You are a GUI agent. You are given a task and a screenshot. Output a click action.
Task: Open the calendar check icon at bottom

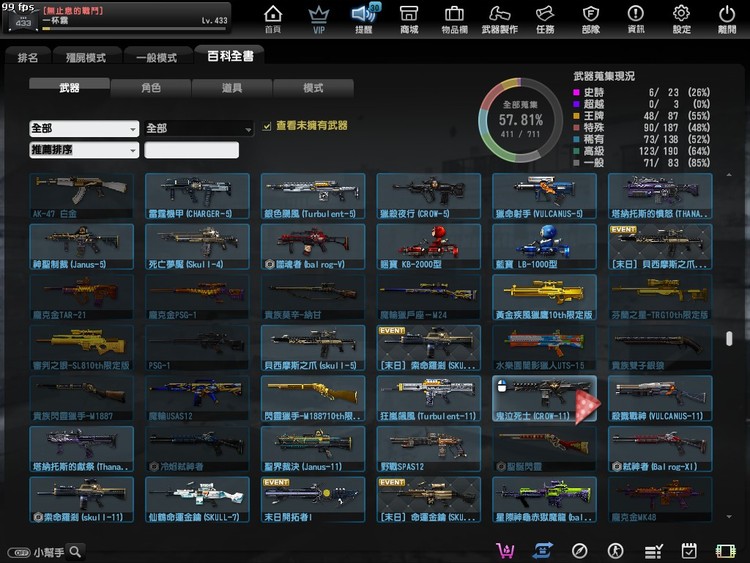click(x=689, y=551)
